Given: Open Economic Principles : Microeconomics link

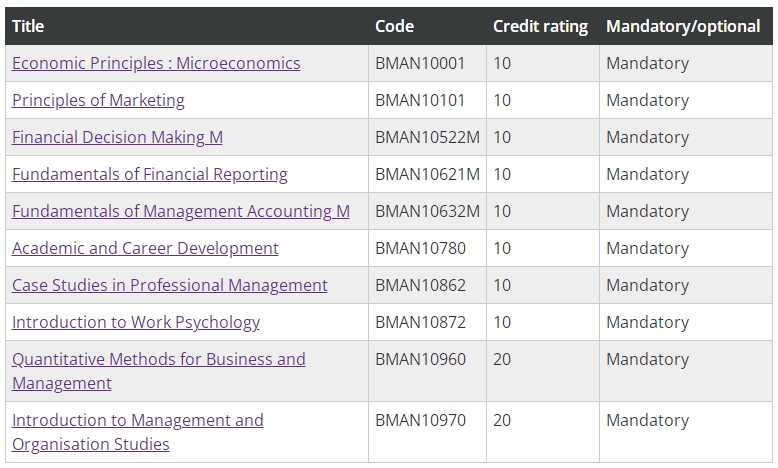Looking at the screenshot, I should pyautogui.click(x=156, y=63).
